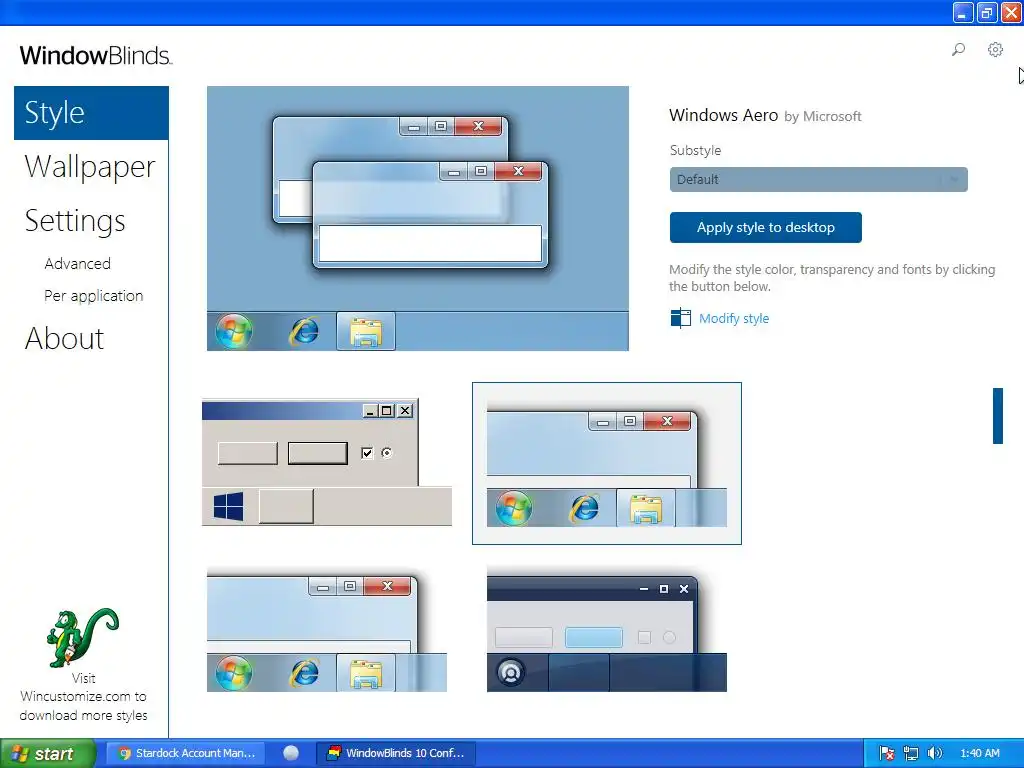The image size is (1024, 768).
Task: Open the Stardock Account Manager taskbar button
Action: click(x=187, y=753)
